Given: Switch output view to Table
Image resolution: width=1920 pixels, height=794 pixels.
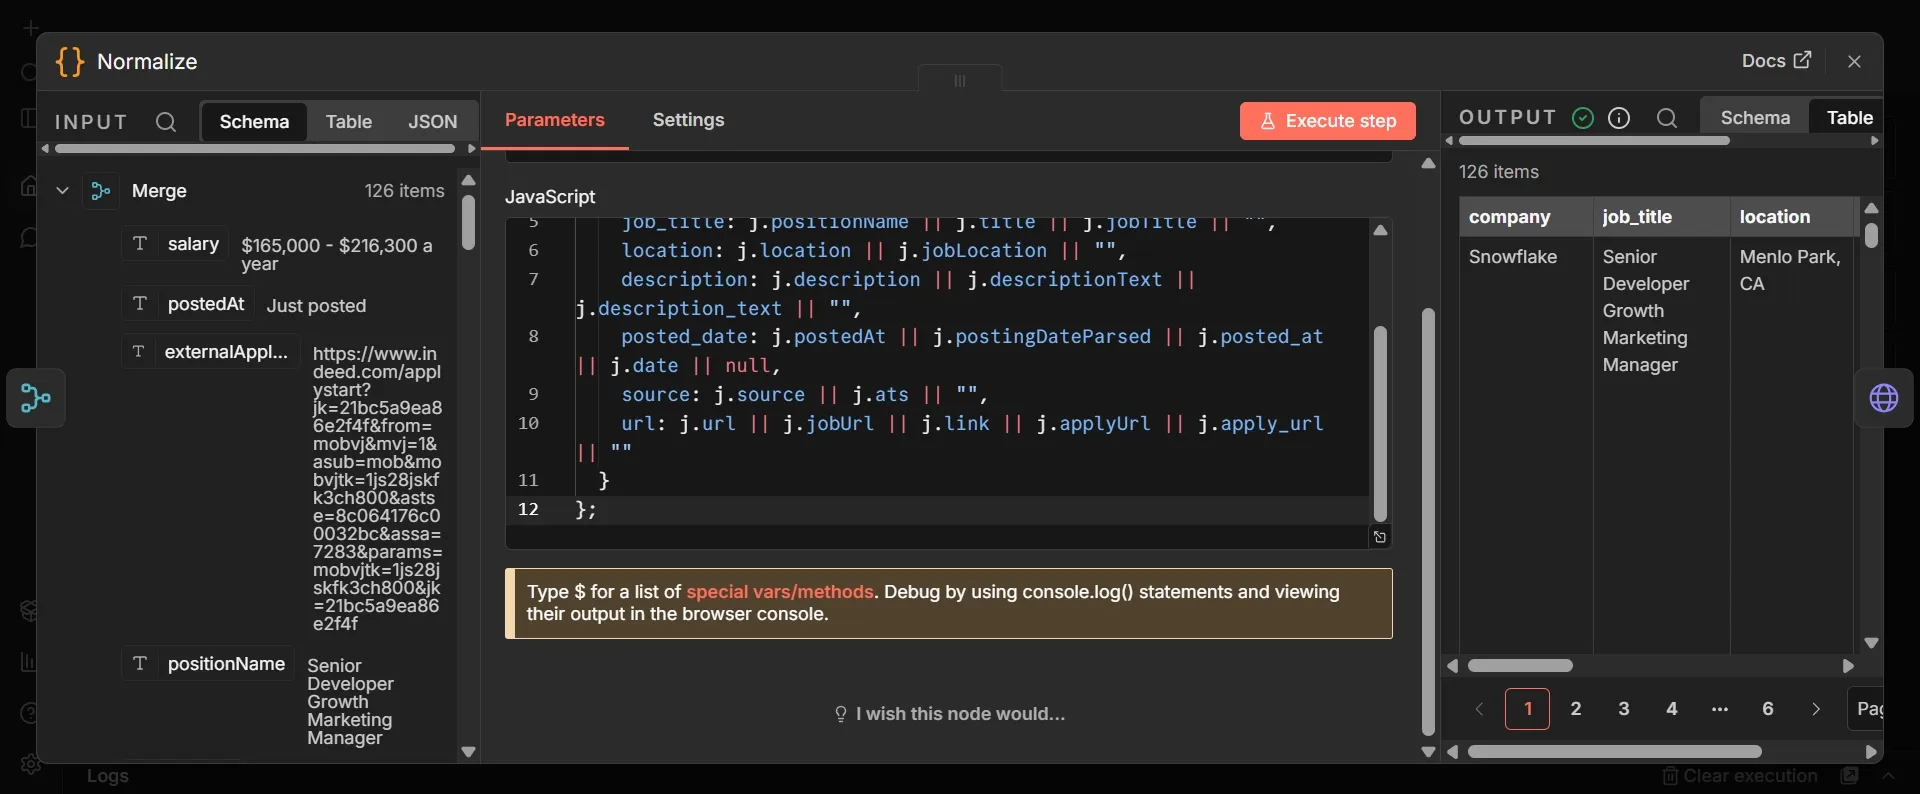Looking at the screenshot, I should 1849,118.
